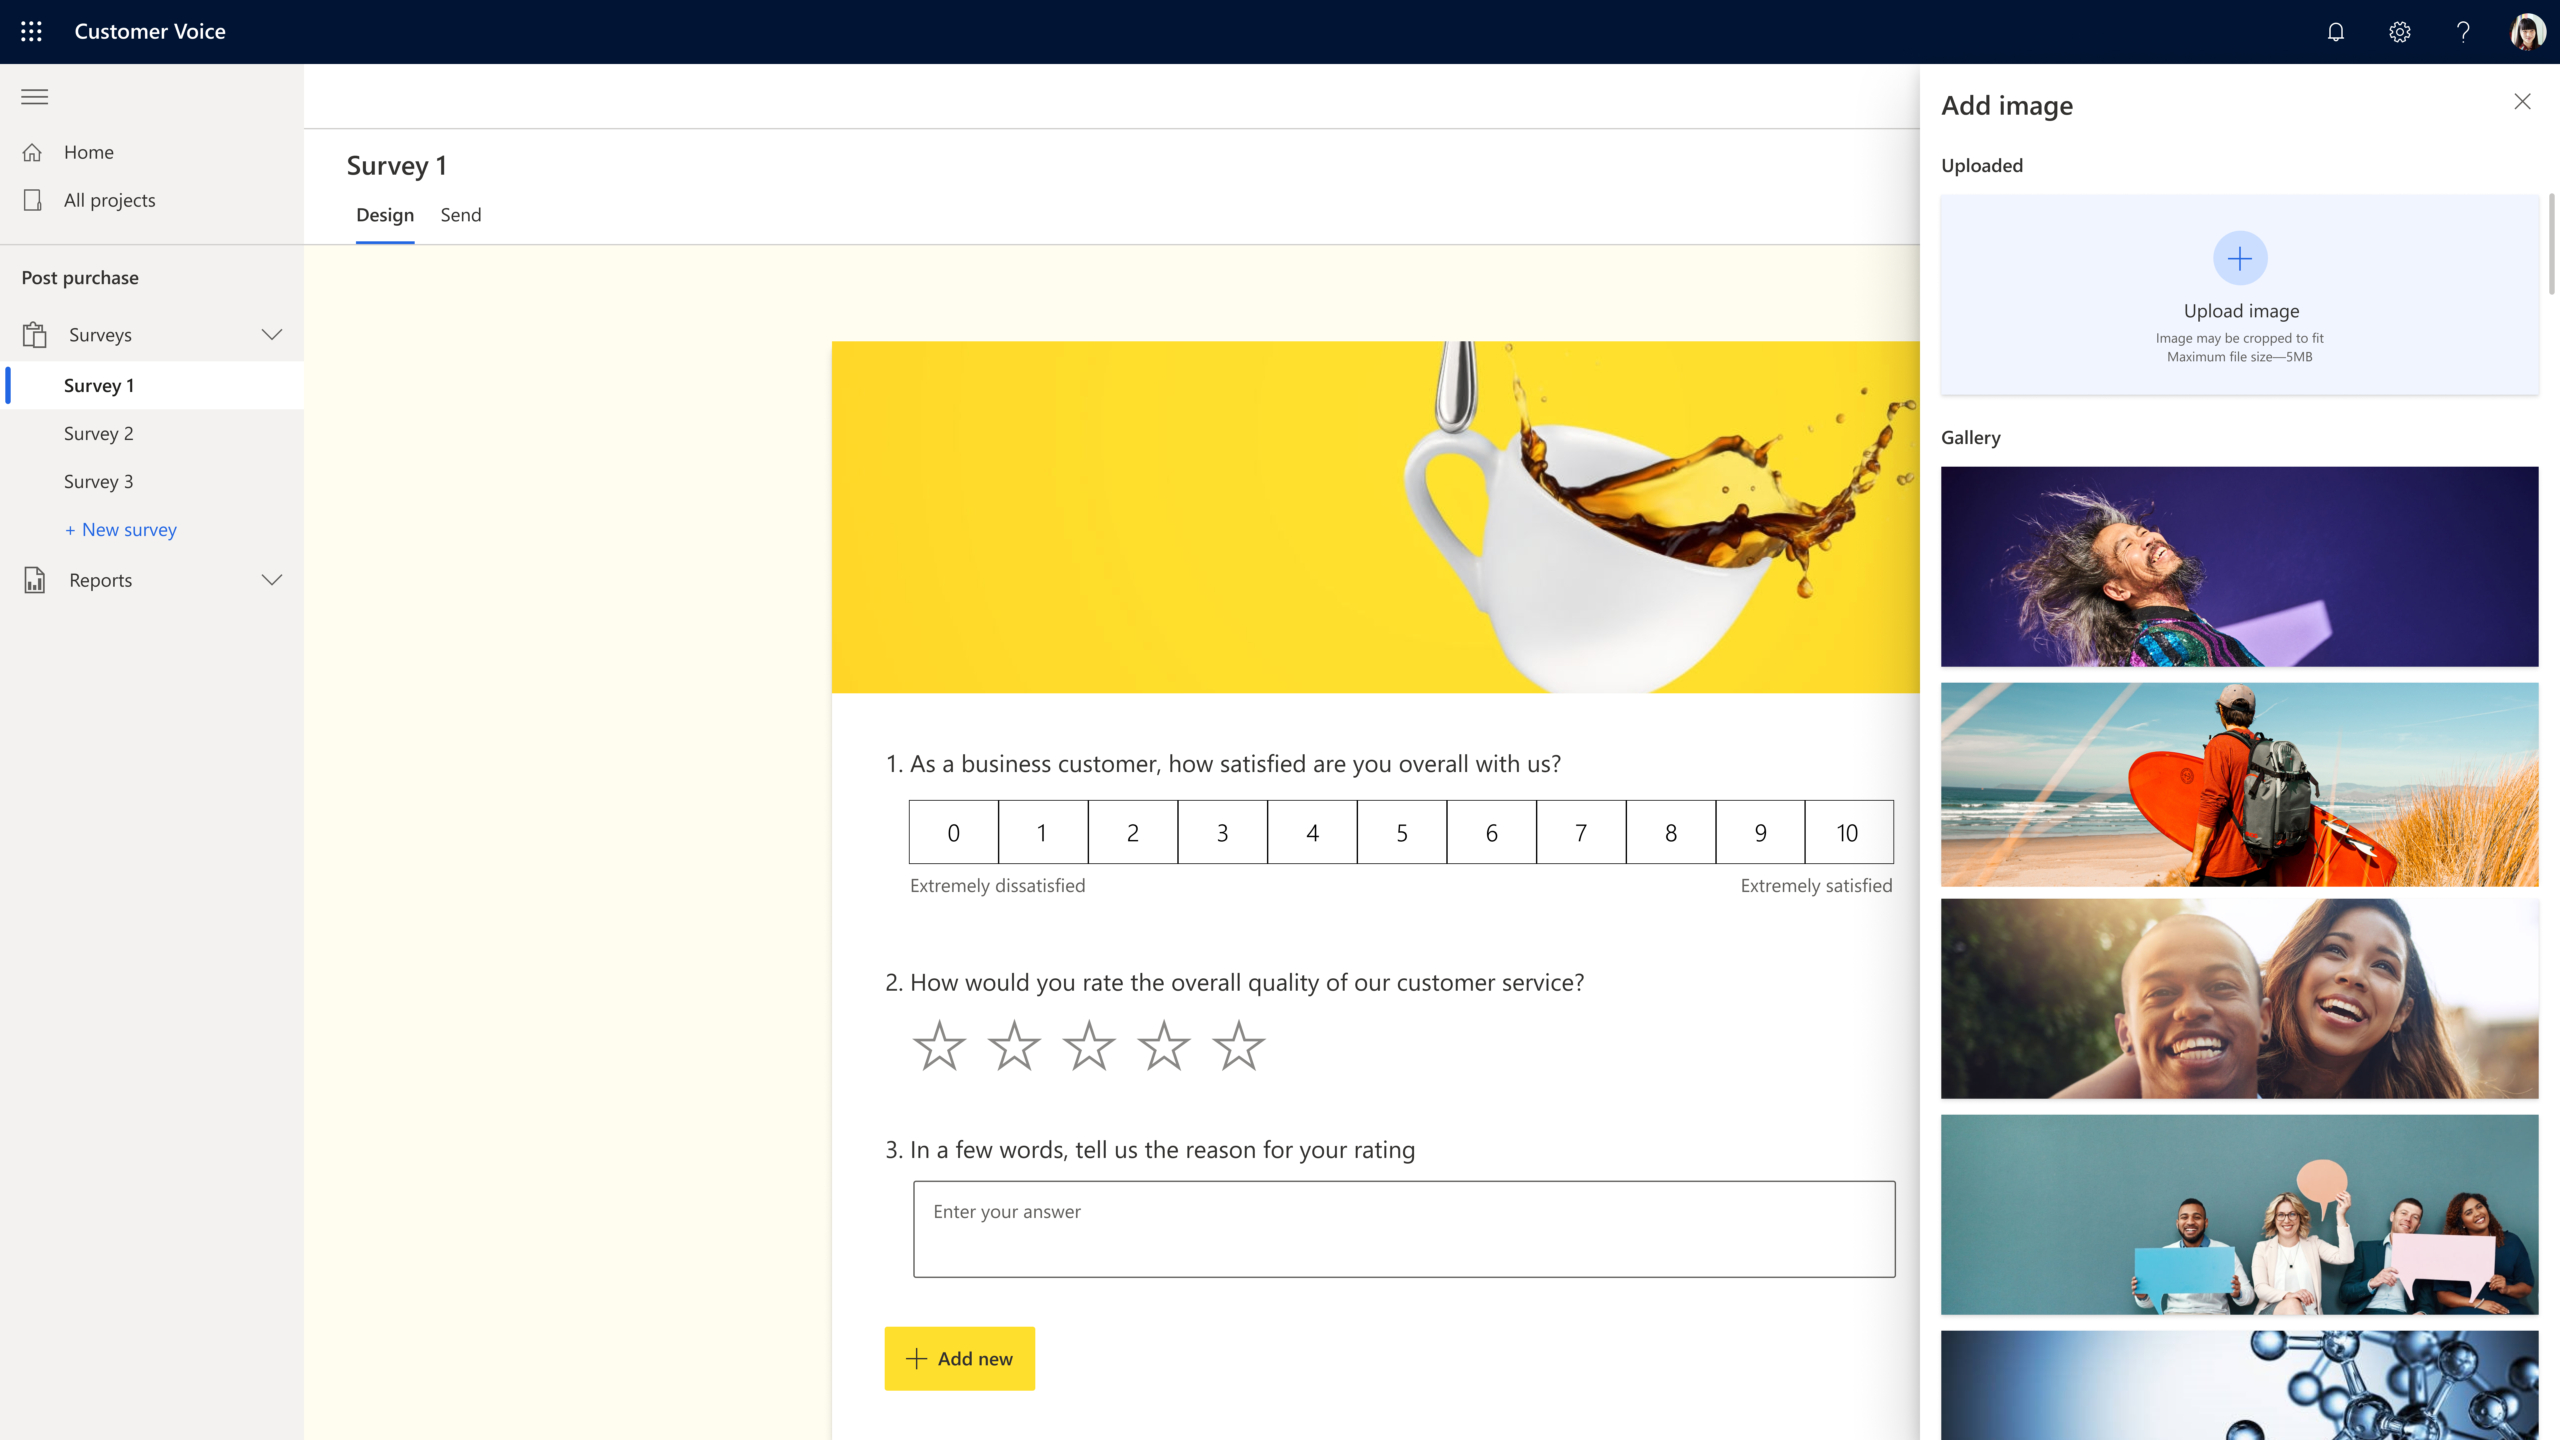Screen dimensions: 2560x1440
Task: Open the Help question mark icon
Action: [x=2463, y=32]
